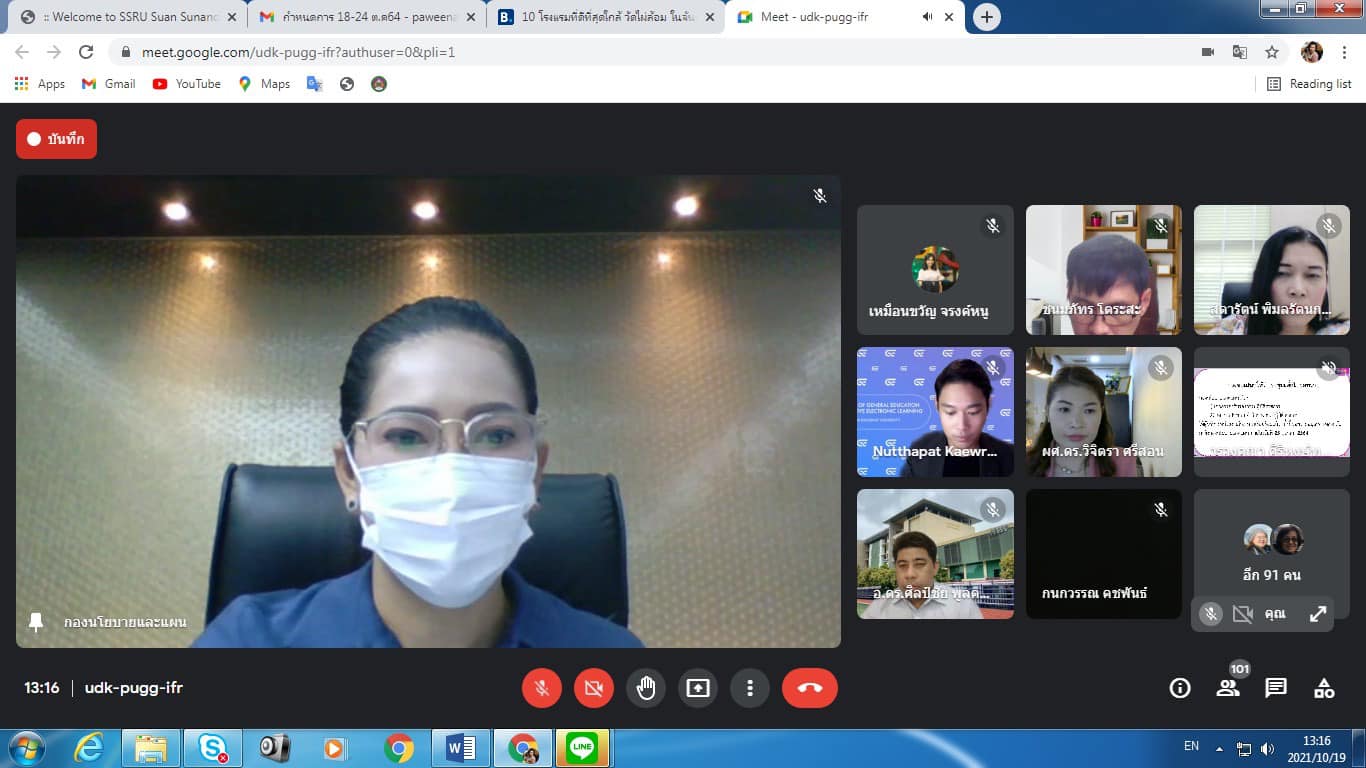The width and height of the screenshot is (1366, 768).
Task: Open the YouTube bookmark
Action: (x=187, y=84)
